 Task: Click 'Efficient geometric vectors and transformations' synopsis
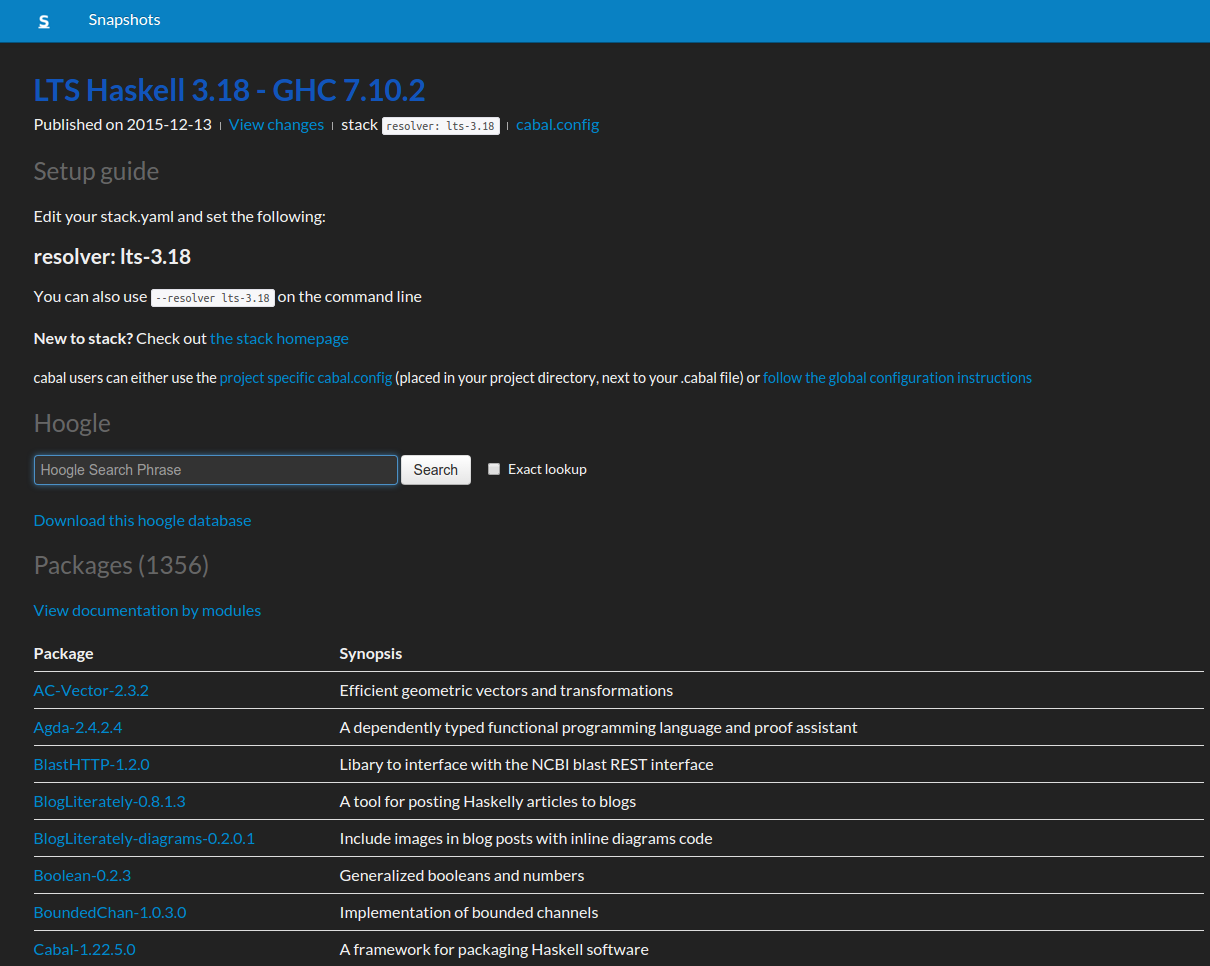(506, 690)
